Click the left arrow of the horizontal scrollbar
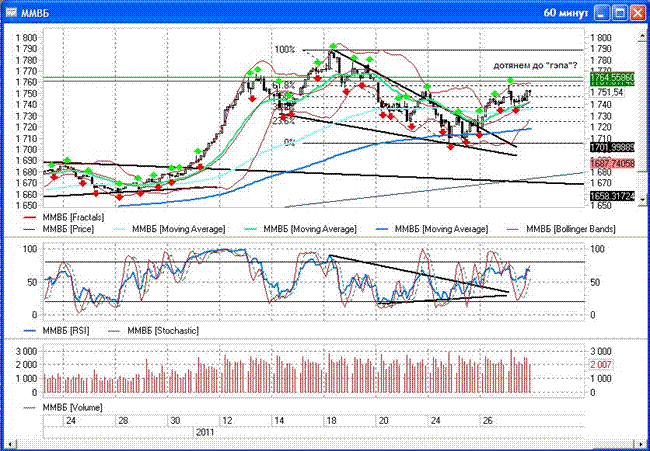 pos(9,444)
